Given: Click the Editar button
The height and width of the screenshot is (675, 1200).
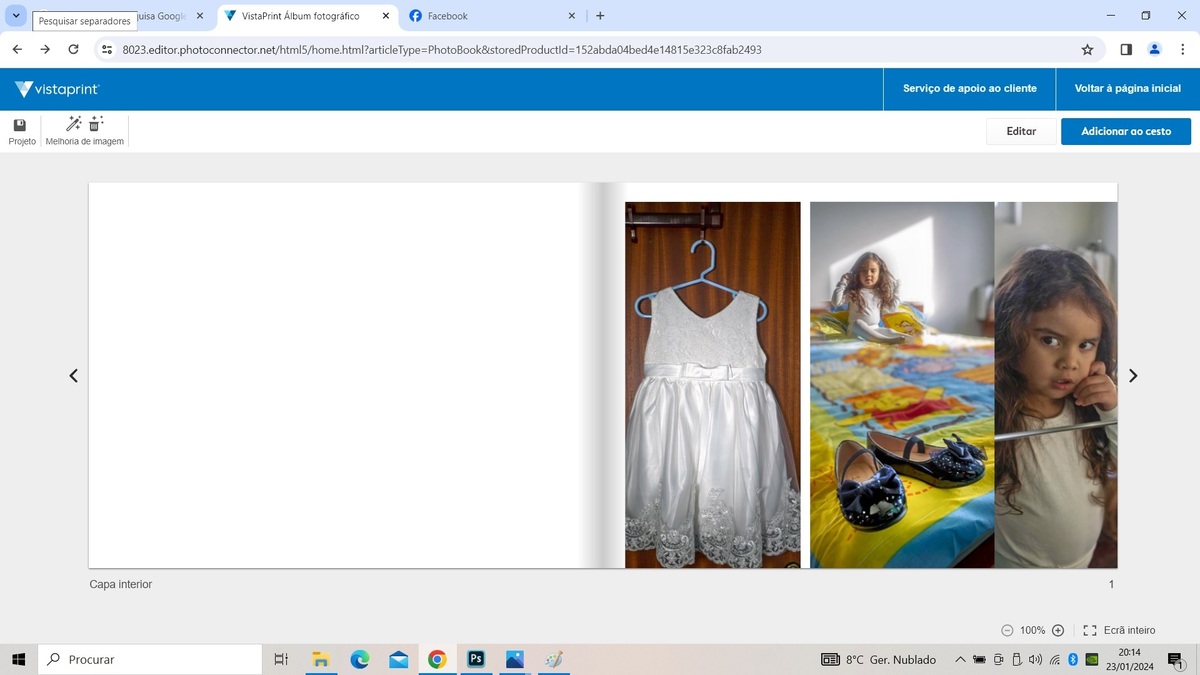Looking at the screenshot, I should coord(1020,131).
